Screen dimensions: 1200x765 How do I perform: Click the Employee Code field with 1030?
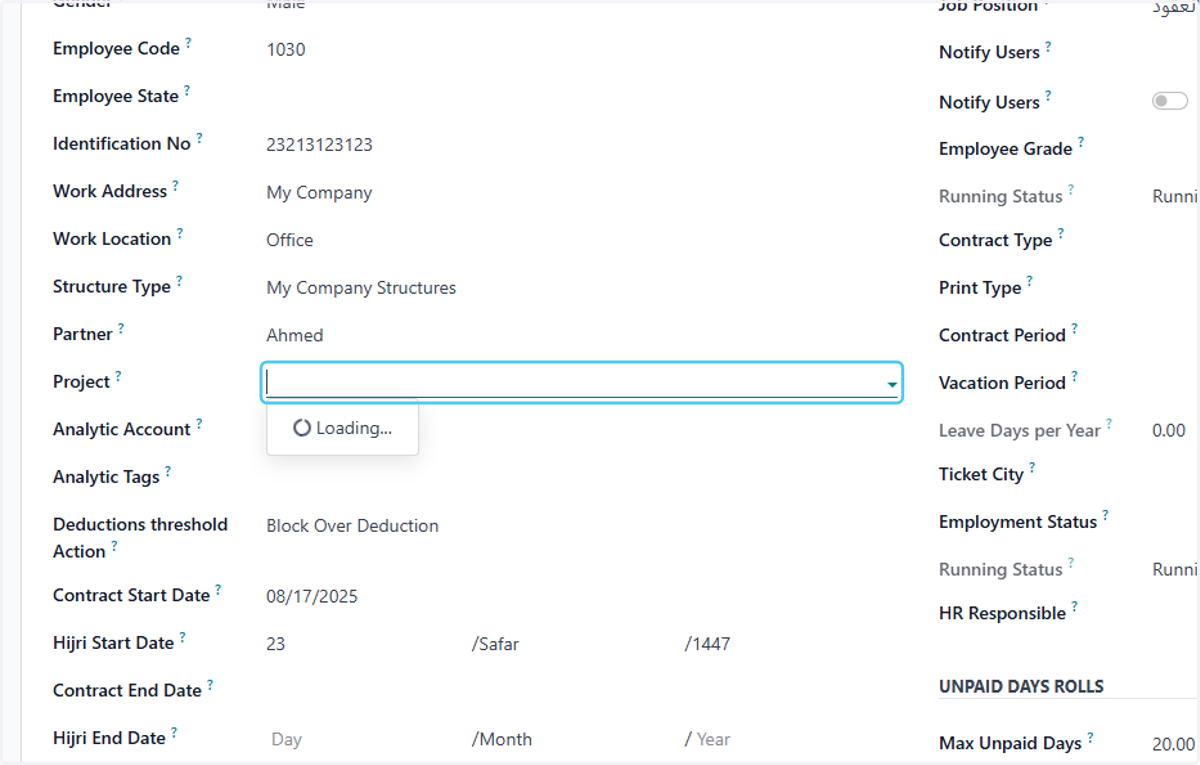[x=286, y=49]
